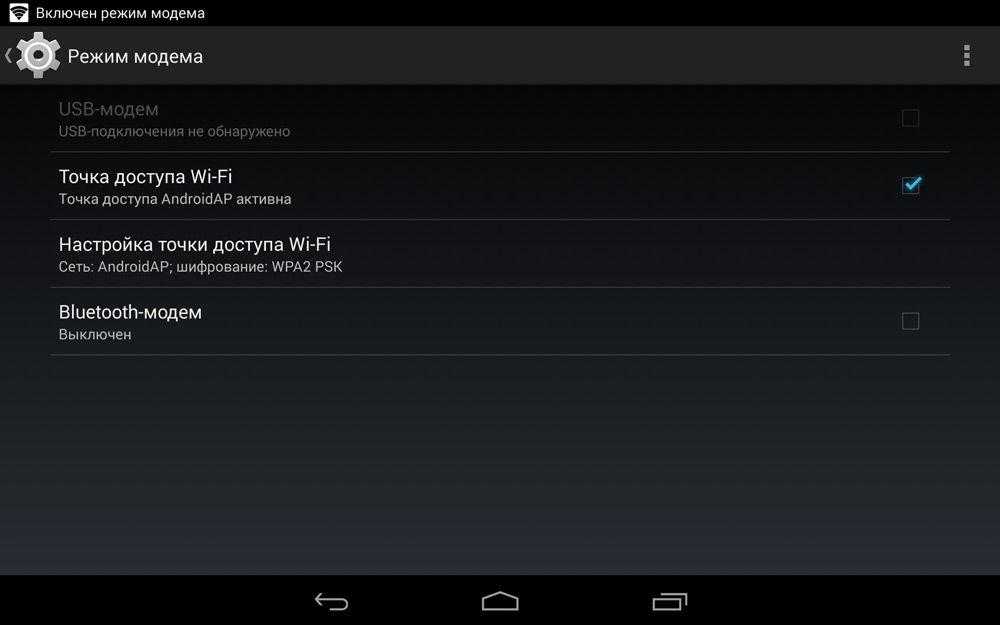Open Настройка точки доступа Wi-Fi
The width and height of the screenshot is (1000, 625).
point(500,254)
